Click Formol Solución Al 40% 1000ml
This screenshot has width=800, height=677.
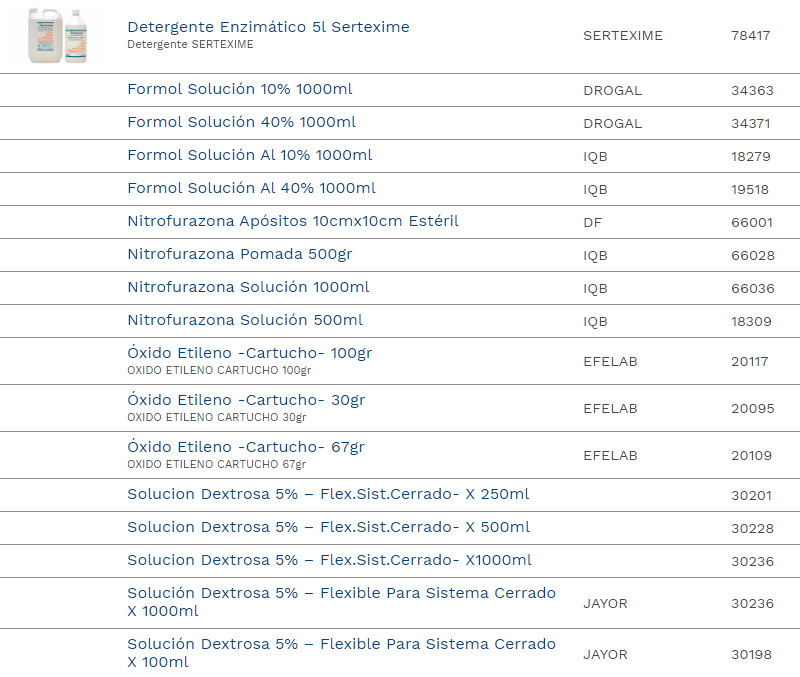coord(251,188)
